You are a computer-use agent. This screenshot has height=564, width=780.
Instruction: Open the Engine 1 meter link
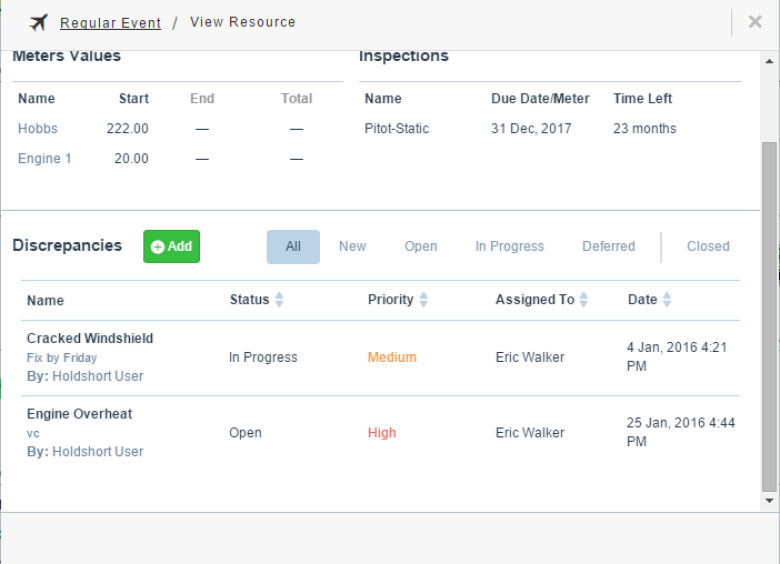pyautogui.click(x=45, y=159)
